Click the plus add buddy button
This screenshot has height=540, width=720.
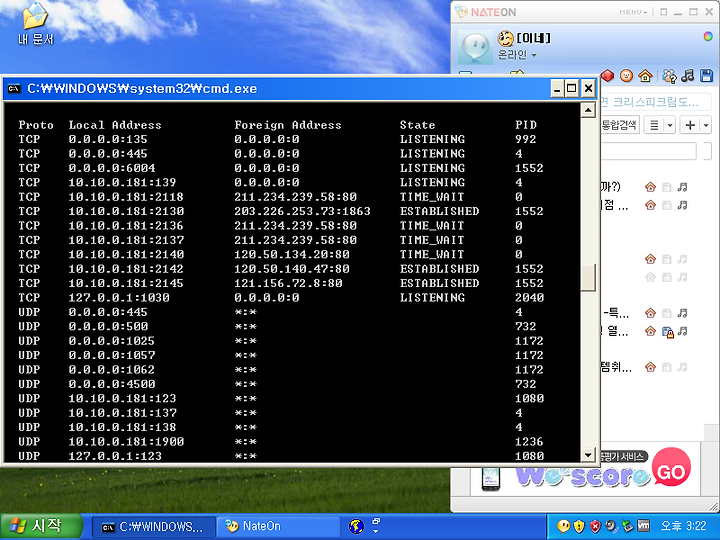(690, 125)
